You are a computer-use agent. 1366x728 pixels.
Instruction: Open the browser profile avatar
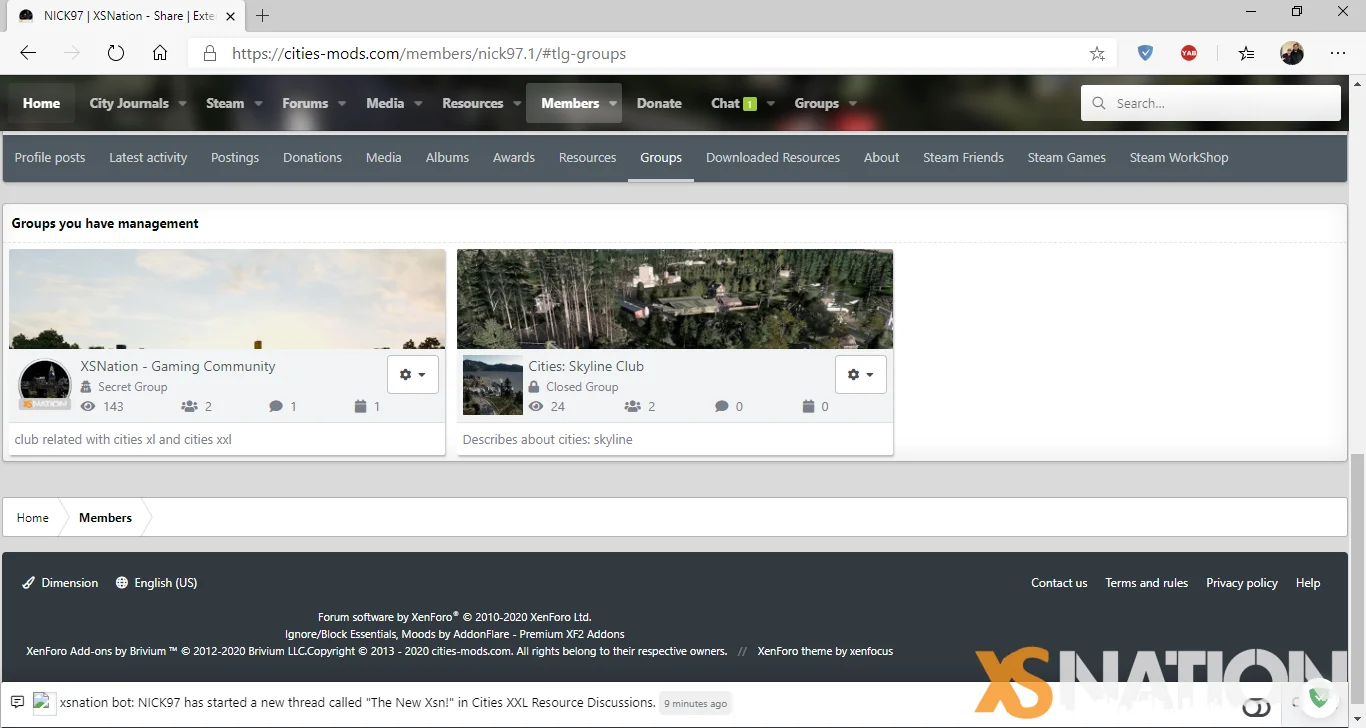click(1292, 54)
